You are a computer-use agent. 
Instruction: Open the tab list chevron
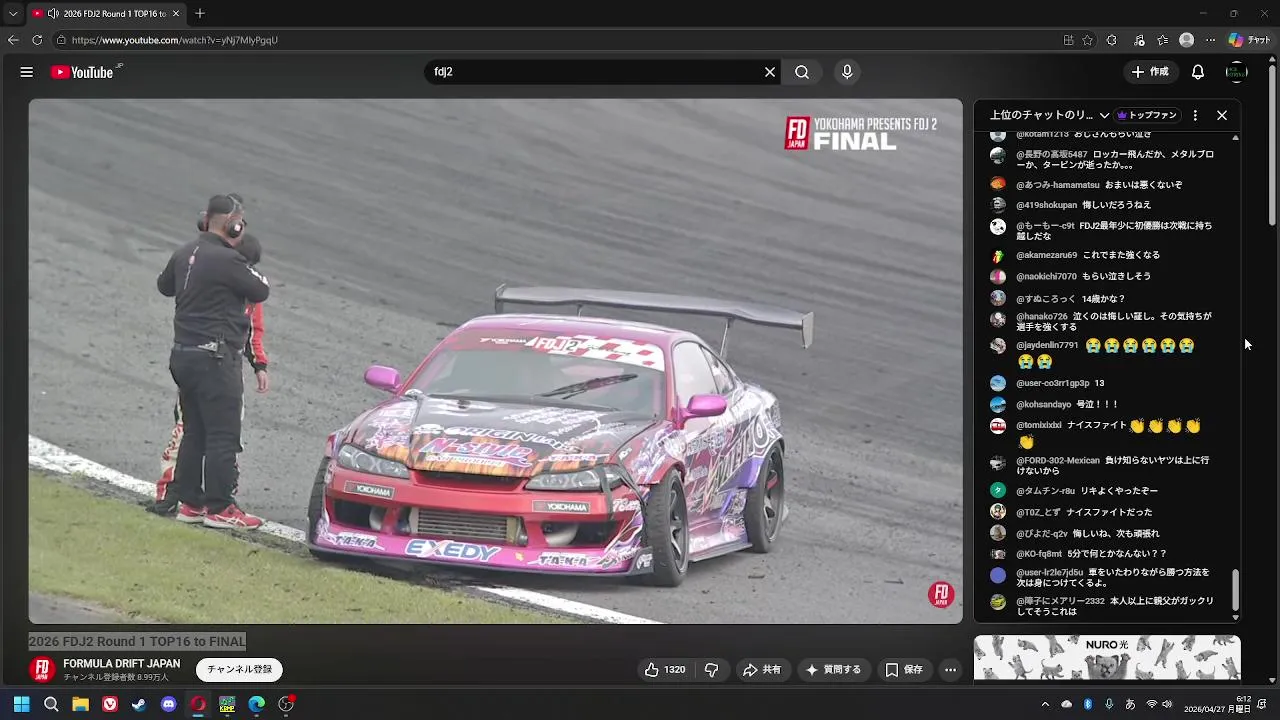(x=13, y=13)
